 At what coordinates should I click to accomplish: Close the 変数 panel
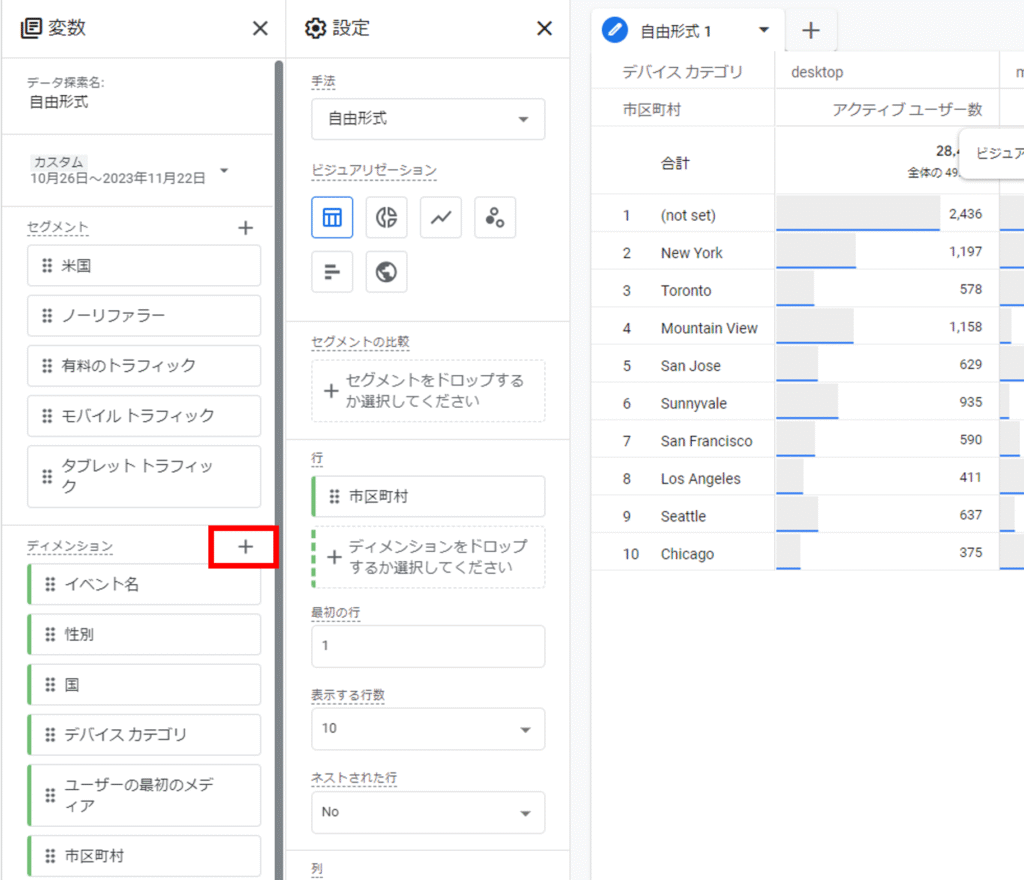260,28
